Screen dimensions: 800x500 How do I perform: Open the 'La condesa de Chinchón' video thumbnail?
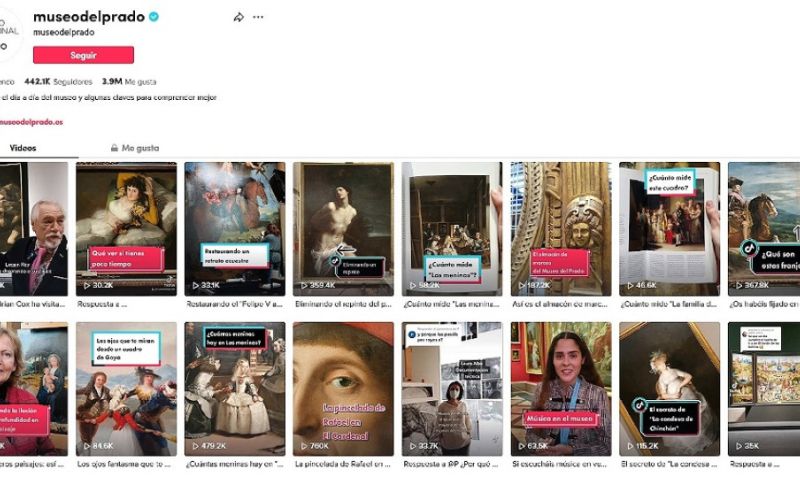click(x=669, y=389)
